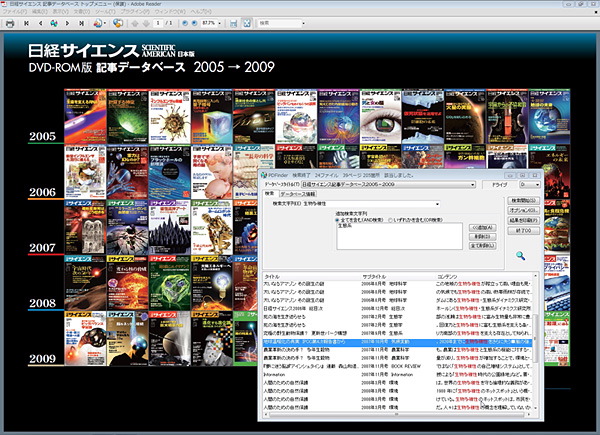Open the ヘルプ(H) menu
Viewport: 600px width, 435px height.
click(201, 12)
